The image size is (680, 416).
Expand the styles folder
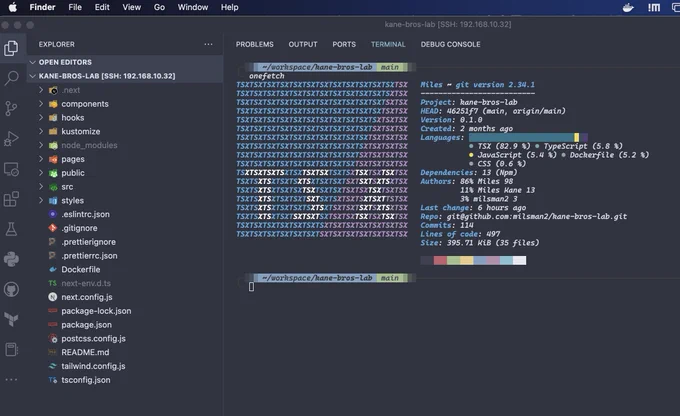(41, 200)
